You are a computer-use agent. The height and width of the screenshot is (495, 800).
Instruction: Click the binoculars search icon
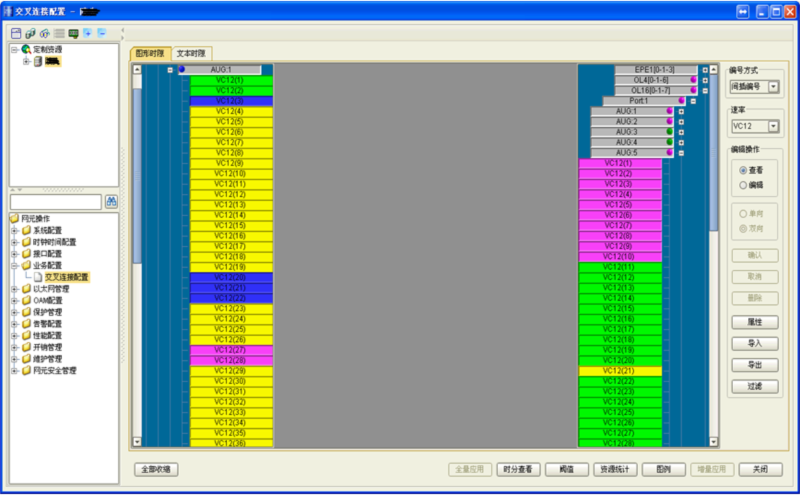[111, 202]
